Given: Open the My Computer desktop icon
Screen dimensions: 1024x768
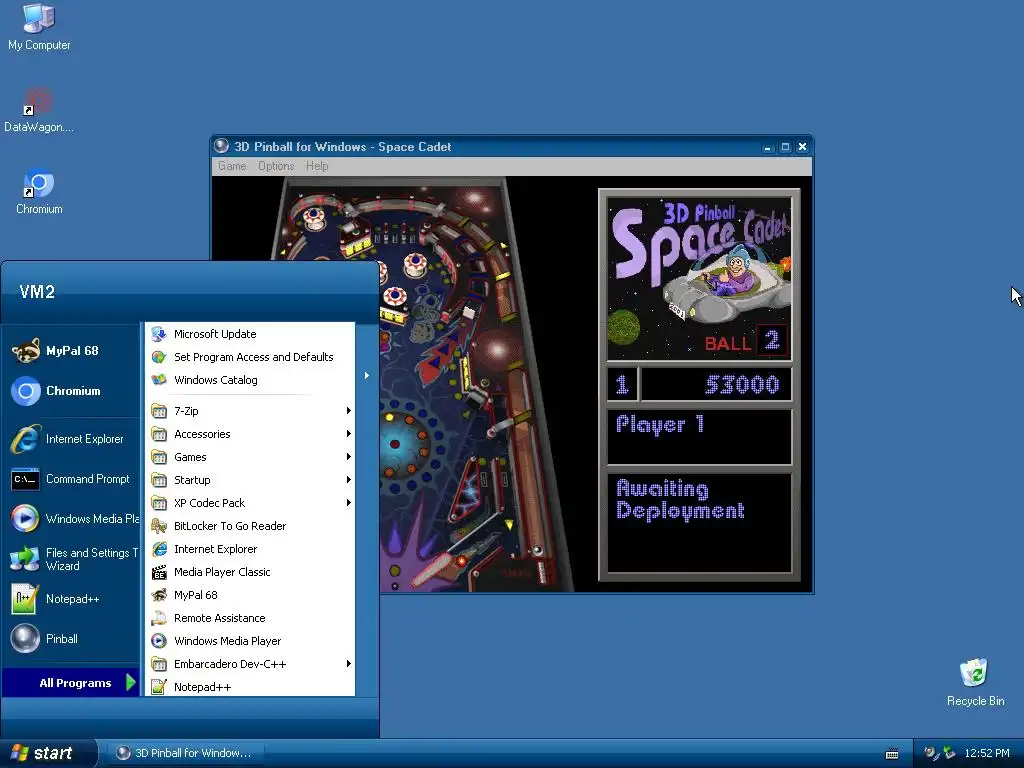Looking at the screenshot, I should click(x=39, y=27).
